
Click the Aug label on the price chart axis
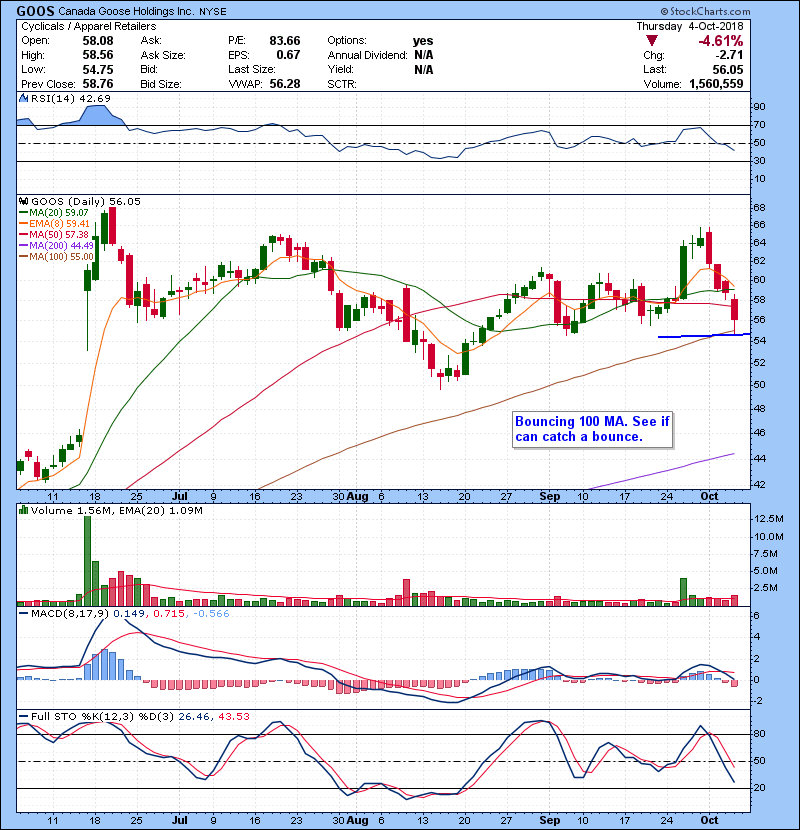(x=358, y=497)
